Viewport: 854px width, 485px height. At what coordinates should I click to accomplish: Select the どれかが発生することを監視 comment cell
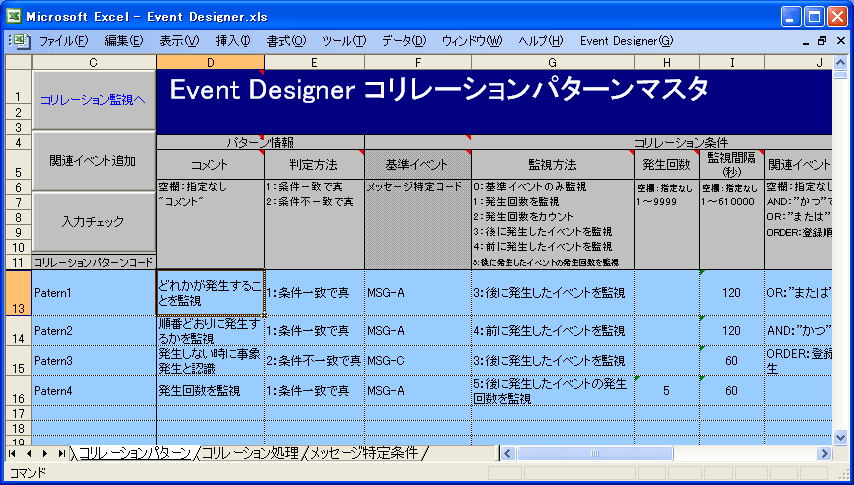[x=210, y=293]
